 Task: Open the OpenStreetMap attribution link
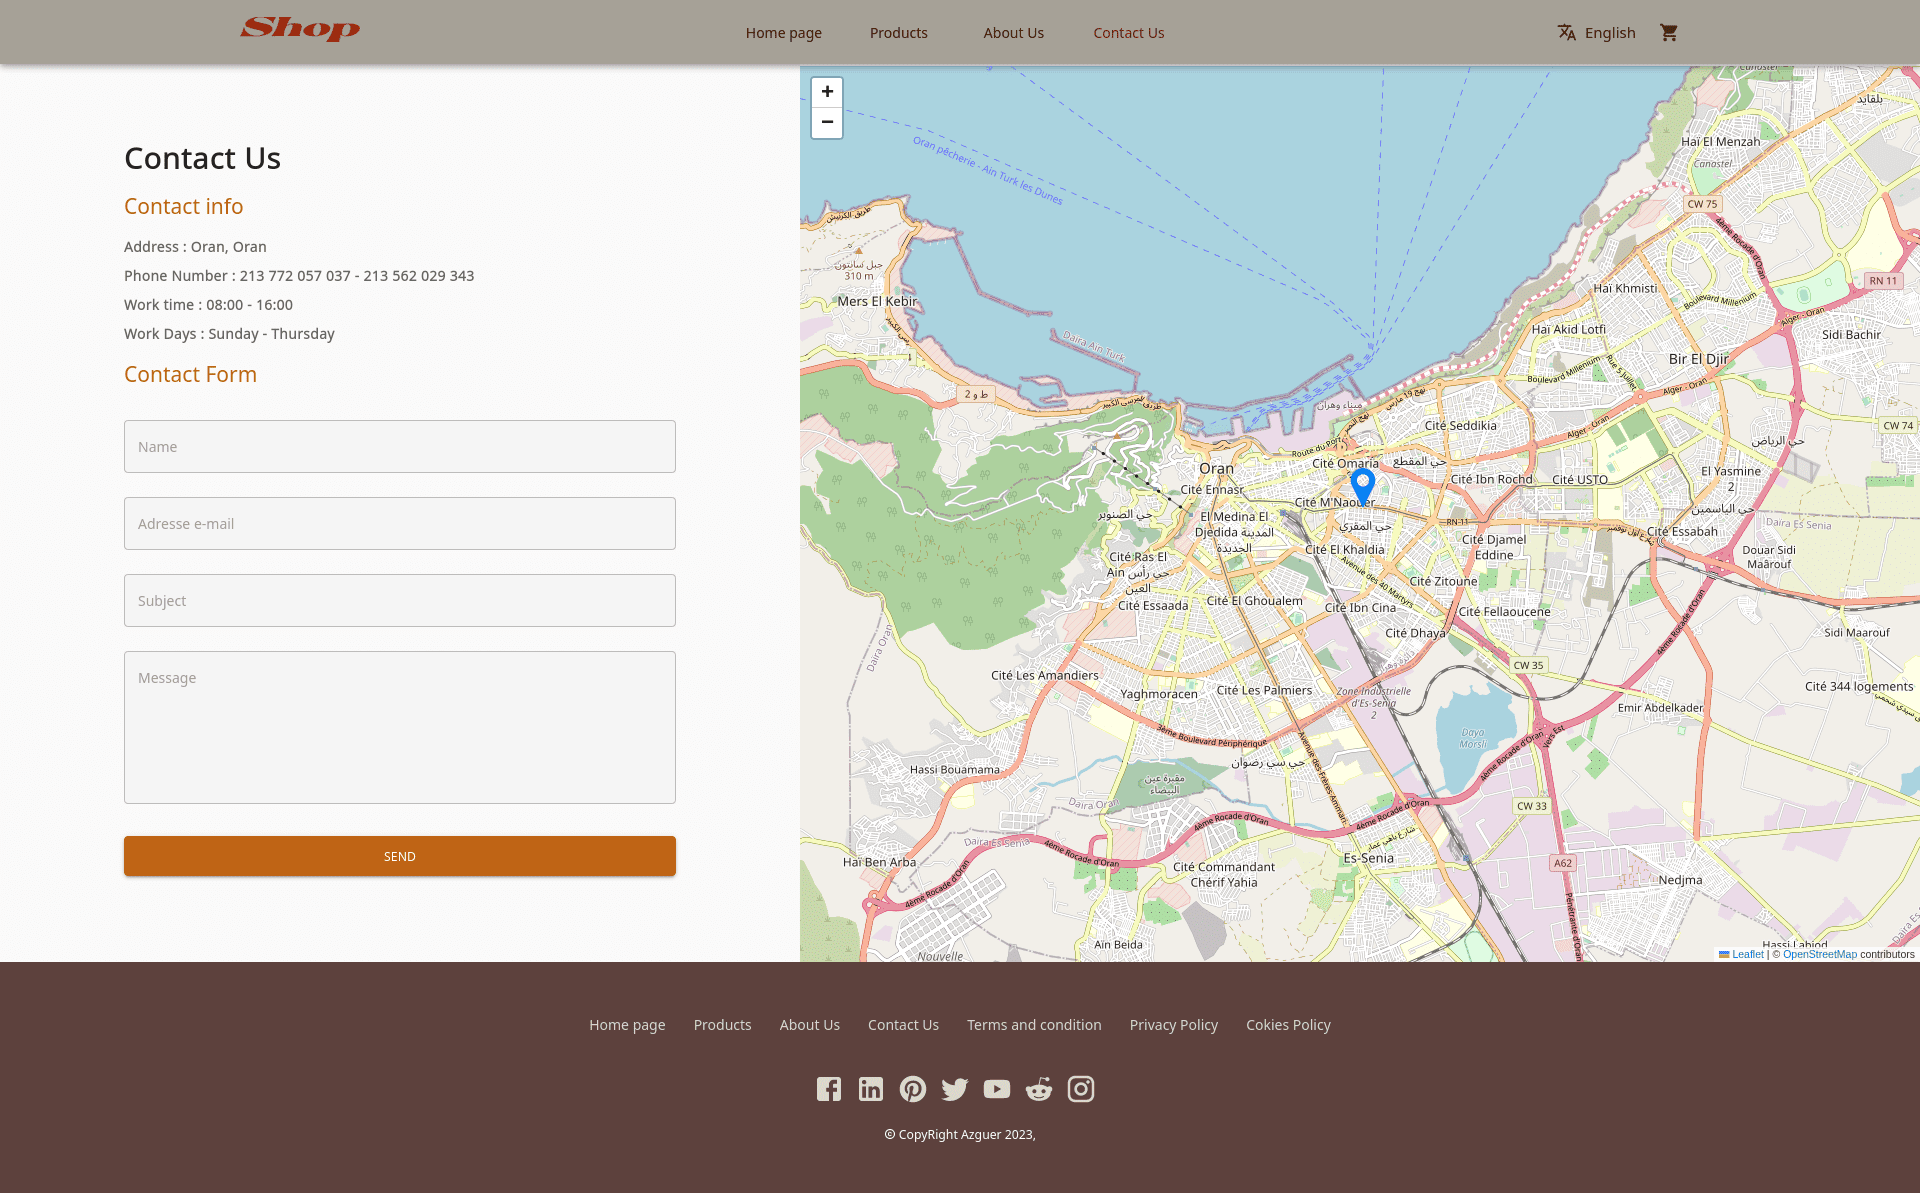[x=1819, y=954]
